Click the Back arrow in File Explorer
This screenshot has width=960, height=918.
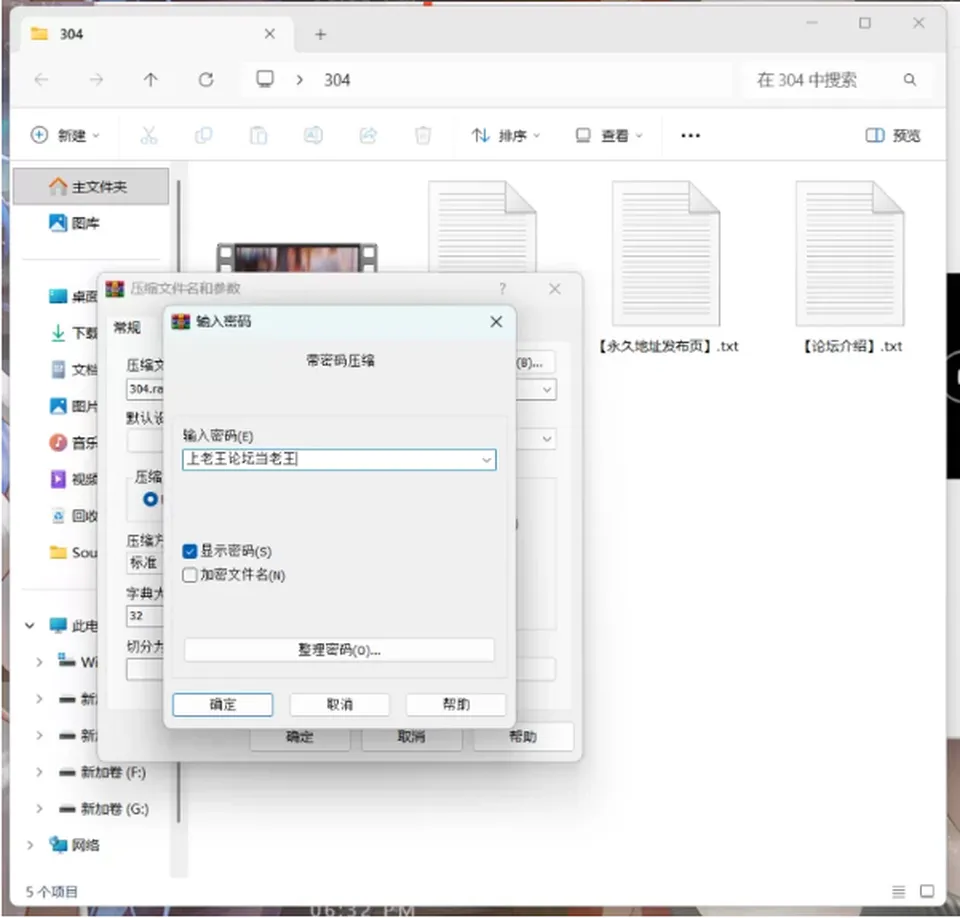[41, 80]
